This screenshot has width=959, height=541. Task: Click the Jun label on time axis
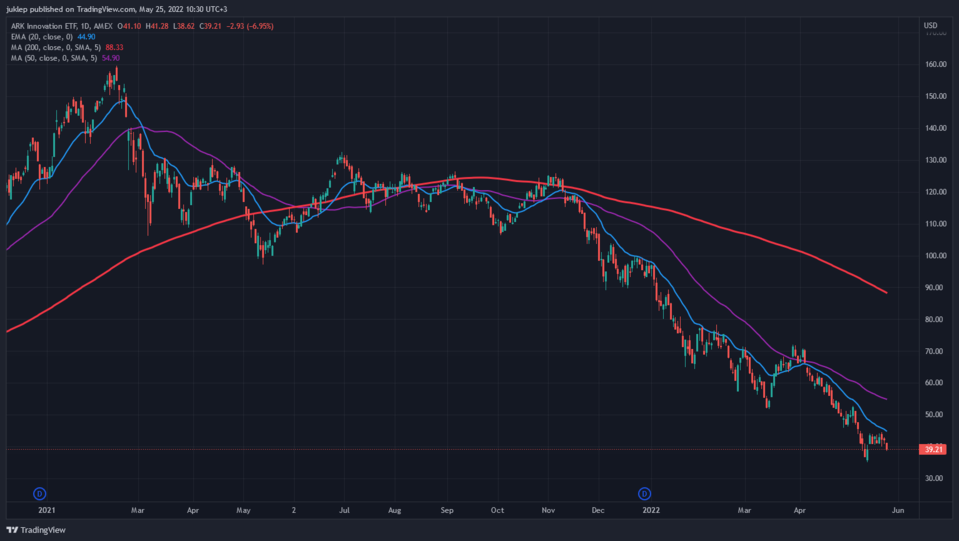click(898, 510)
